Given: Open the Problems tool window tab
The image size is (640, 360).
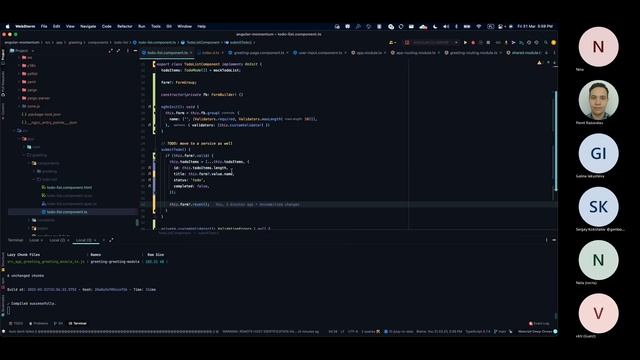Looking at the screenshot, I should tap(38, 323).
